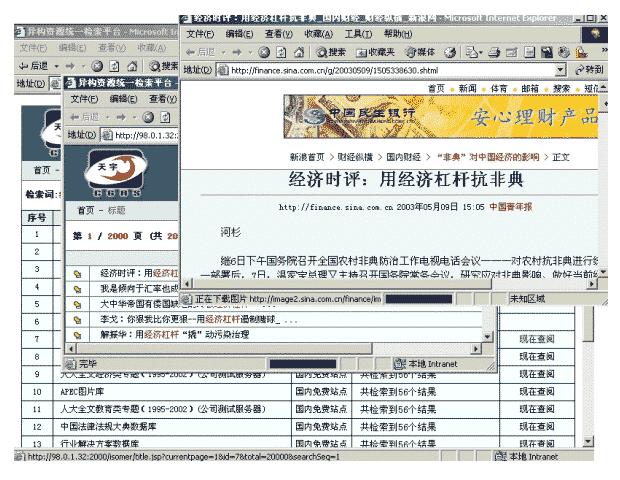The width and height of the screenshot is (620, 480).
Task: Open 工具(T) menu in Sina article window
Action: click(x=358, y=34)
